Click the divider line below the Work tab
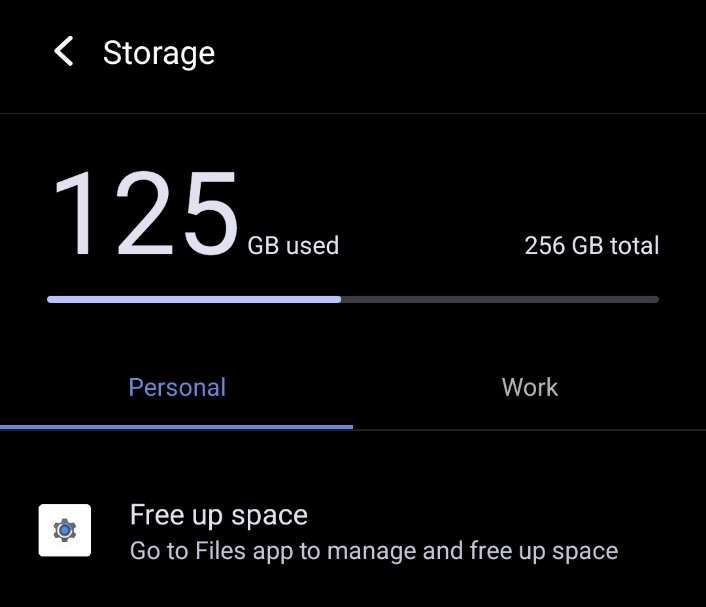 [529, 430]
